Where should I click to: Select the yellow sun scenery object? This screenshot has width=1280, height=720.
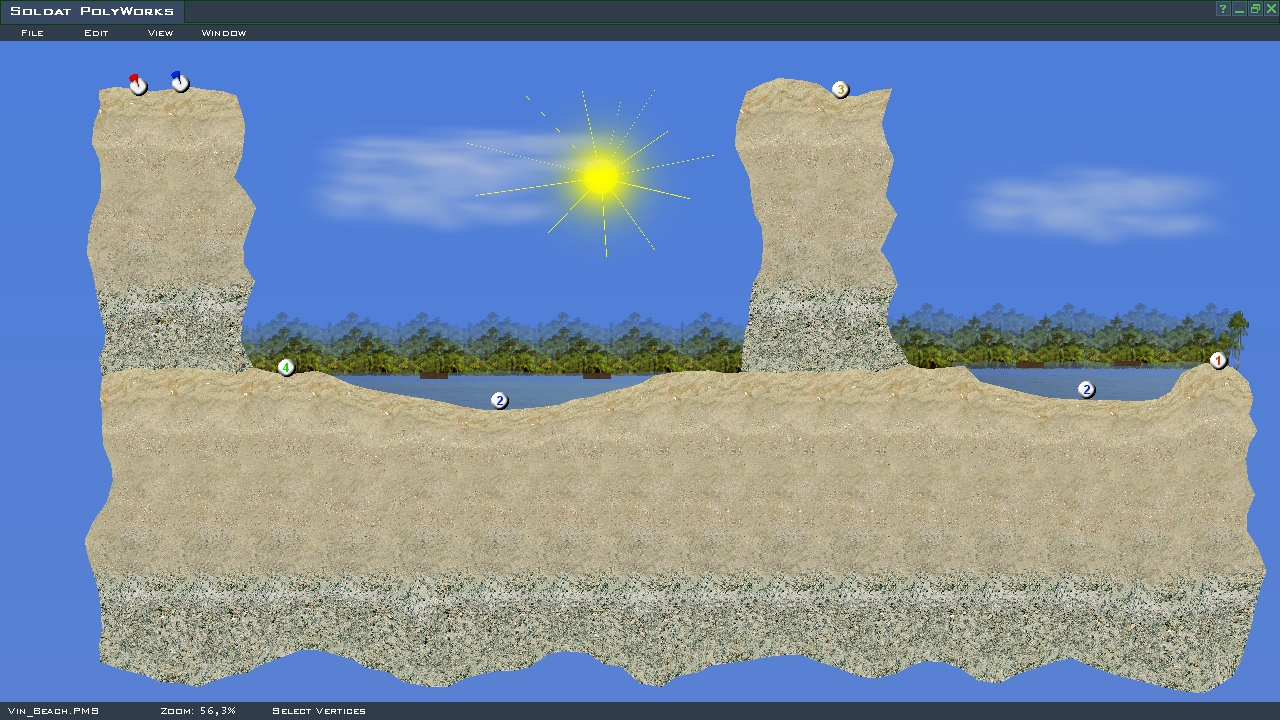point(600,177)
